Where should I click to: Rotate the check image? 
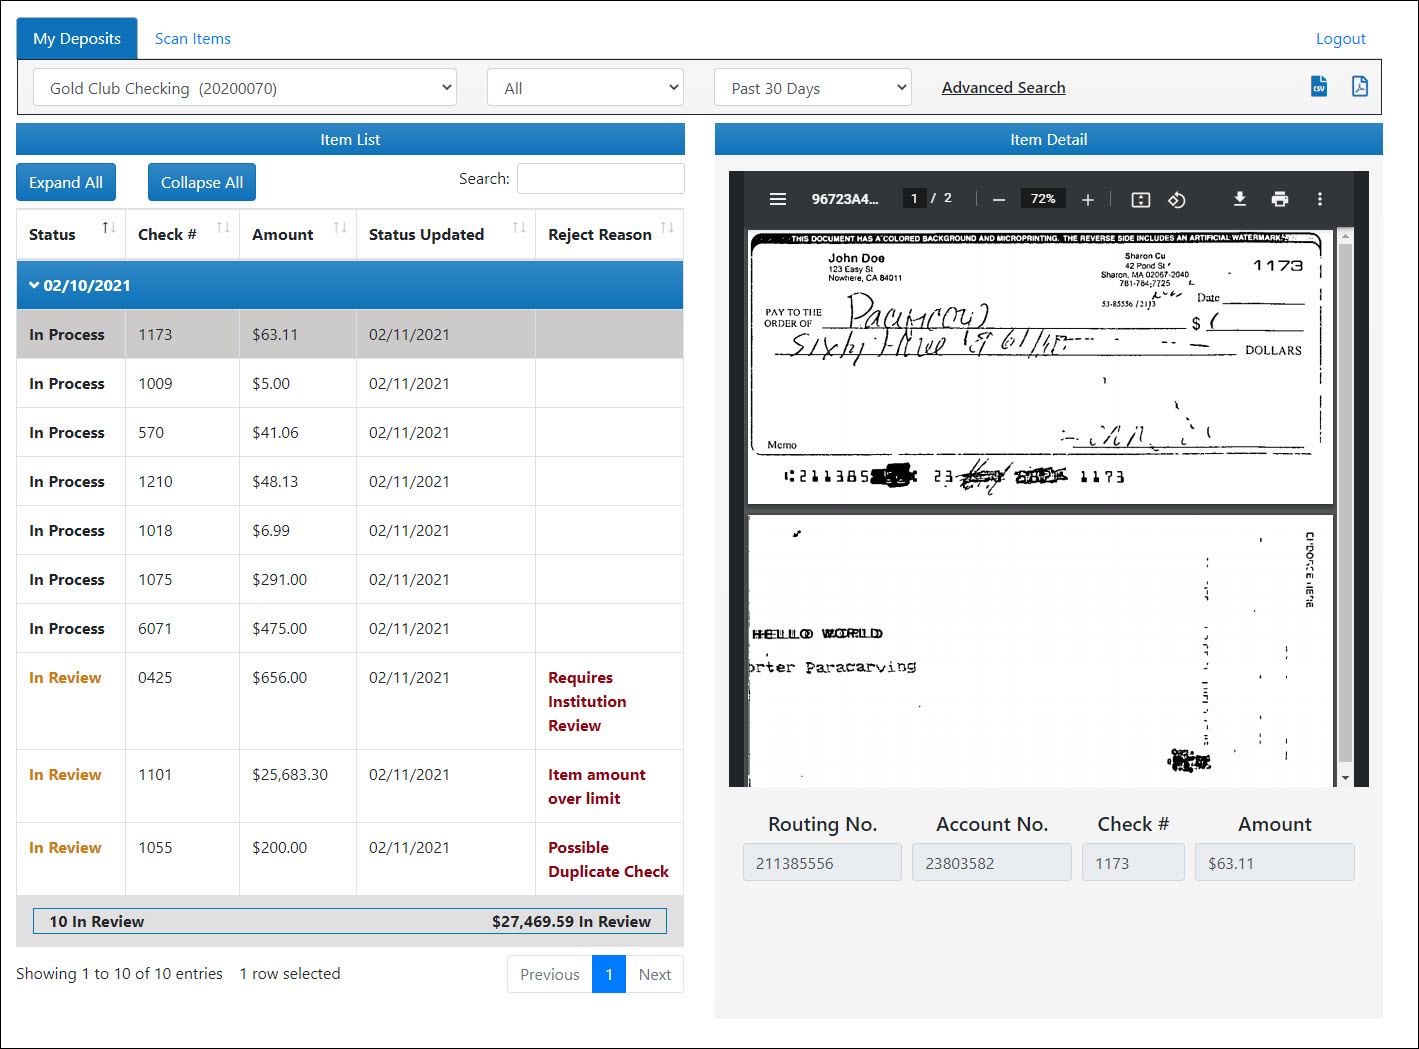pos(1177,199)
